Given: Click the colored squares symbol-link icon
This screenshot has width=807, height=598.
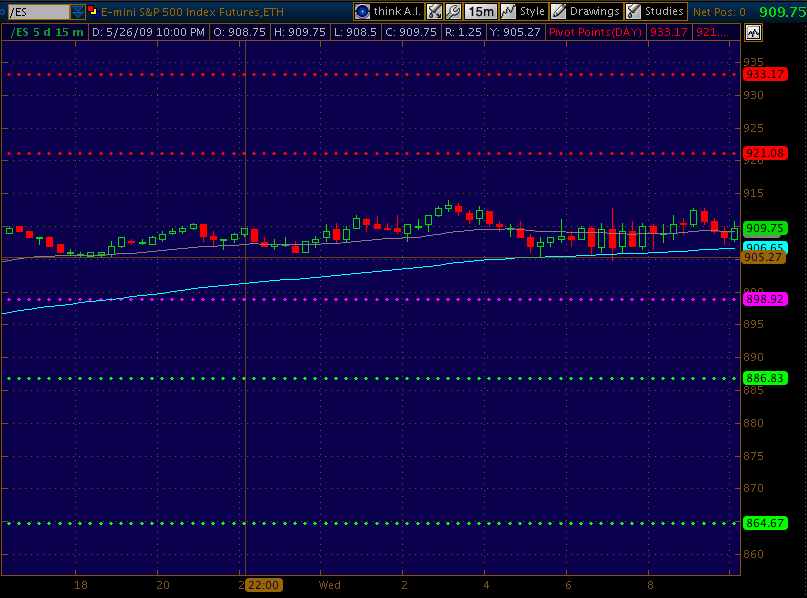Looking at the screenshot, I should coord(93,12).
